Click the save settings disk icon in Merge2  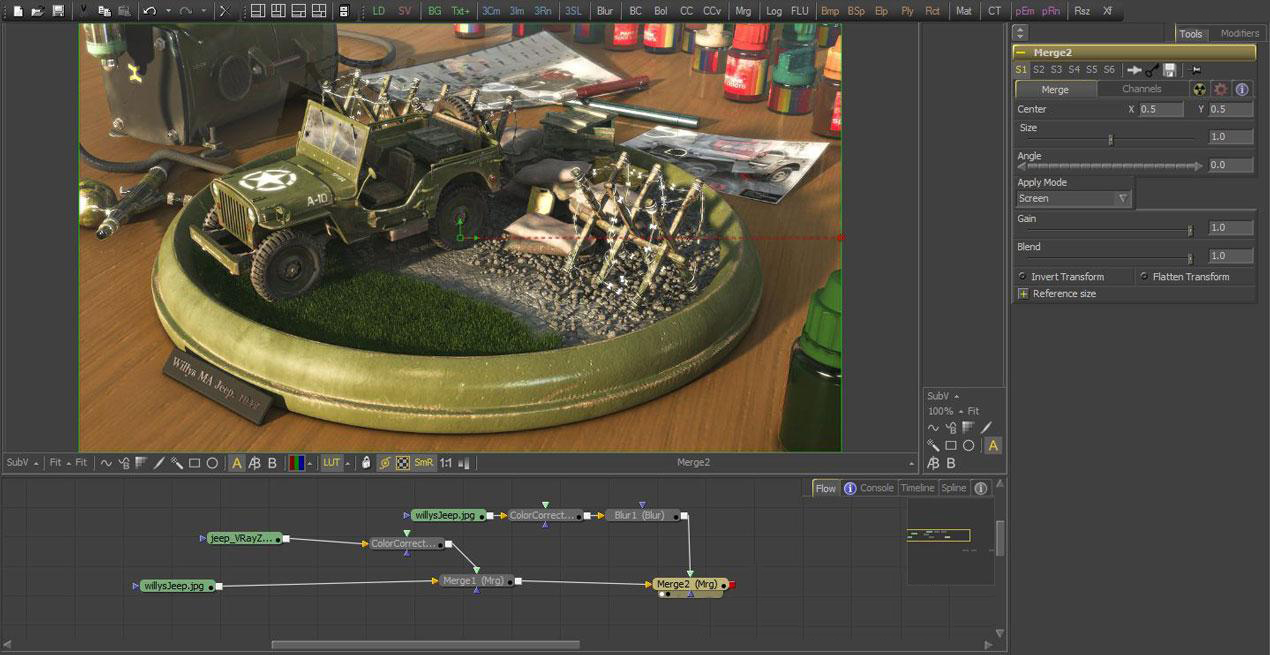click(x=1169, y=70)
